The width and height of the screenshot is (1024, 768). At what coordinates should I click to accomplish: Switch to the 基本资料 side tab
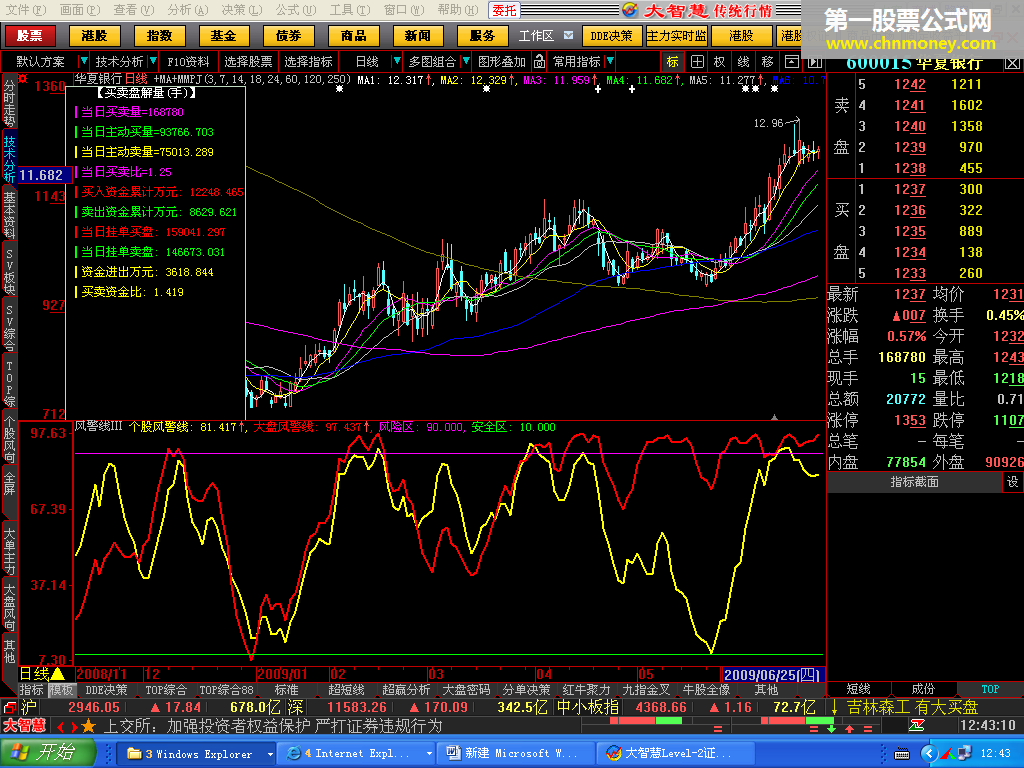coord(9,216)
